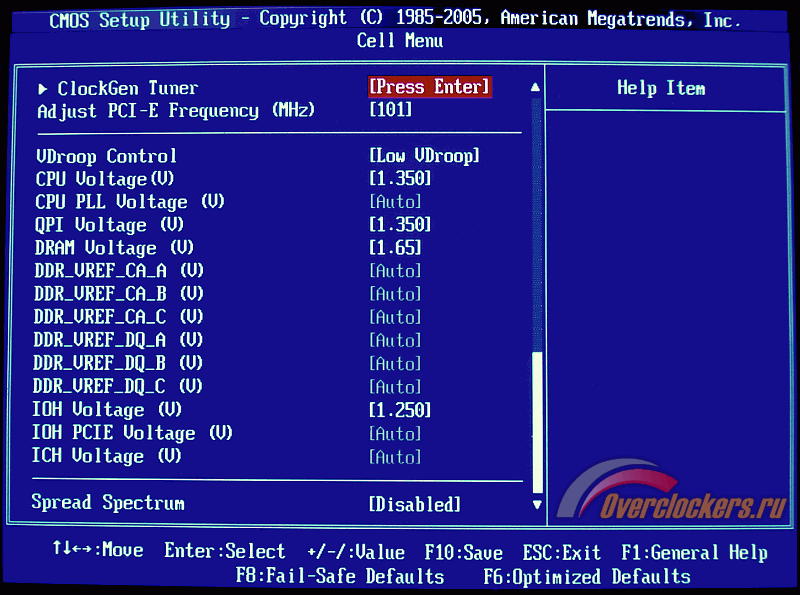
Task: Change the VDroop Control Low VDroop setting
Action: pyautogui.click(x=424, y=156)
